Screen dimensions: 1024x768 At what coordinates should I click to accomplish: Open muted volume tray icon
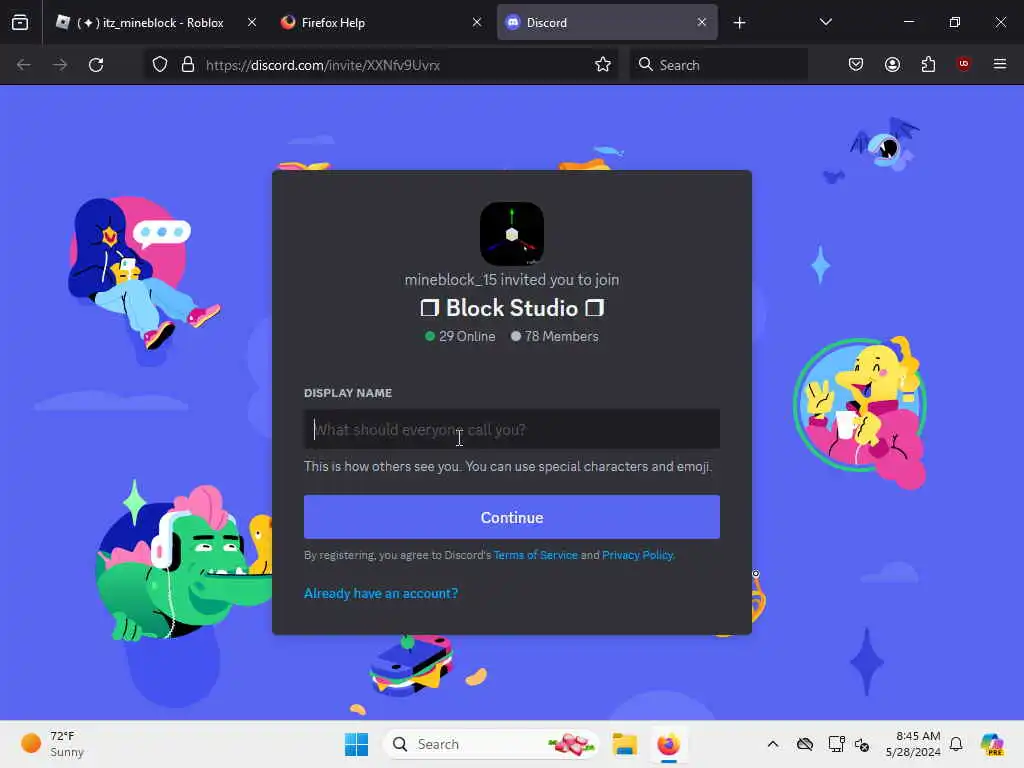(862, 744)
